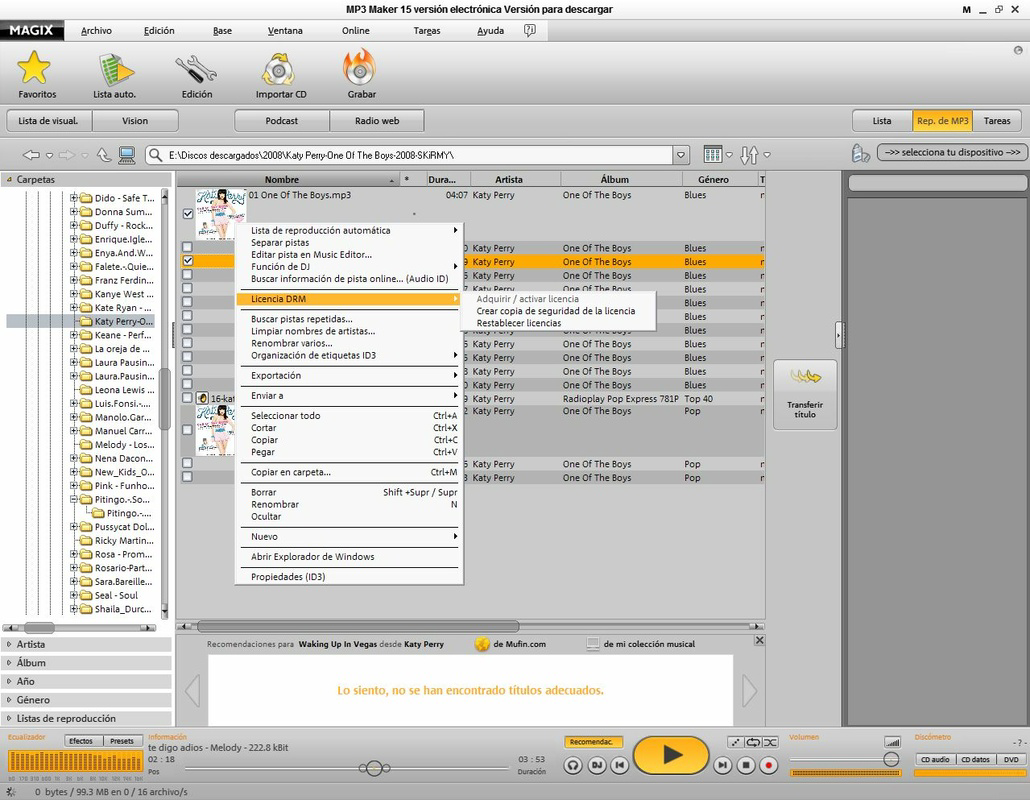The height and width of the screenshot is (800, 1030).
Task: Choose Restablecer licencias from submenu
Action: (519, 322)
